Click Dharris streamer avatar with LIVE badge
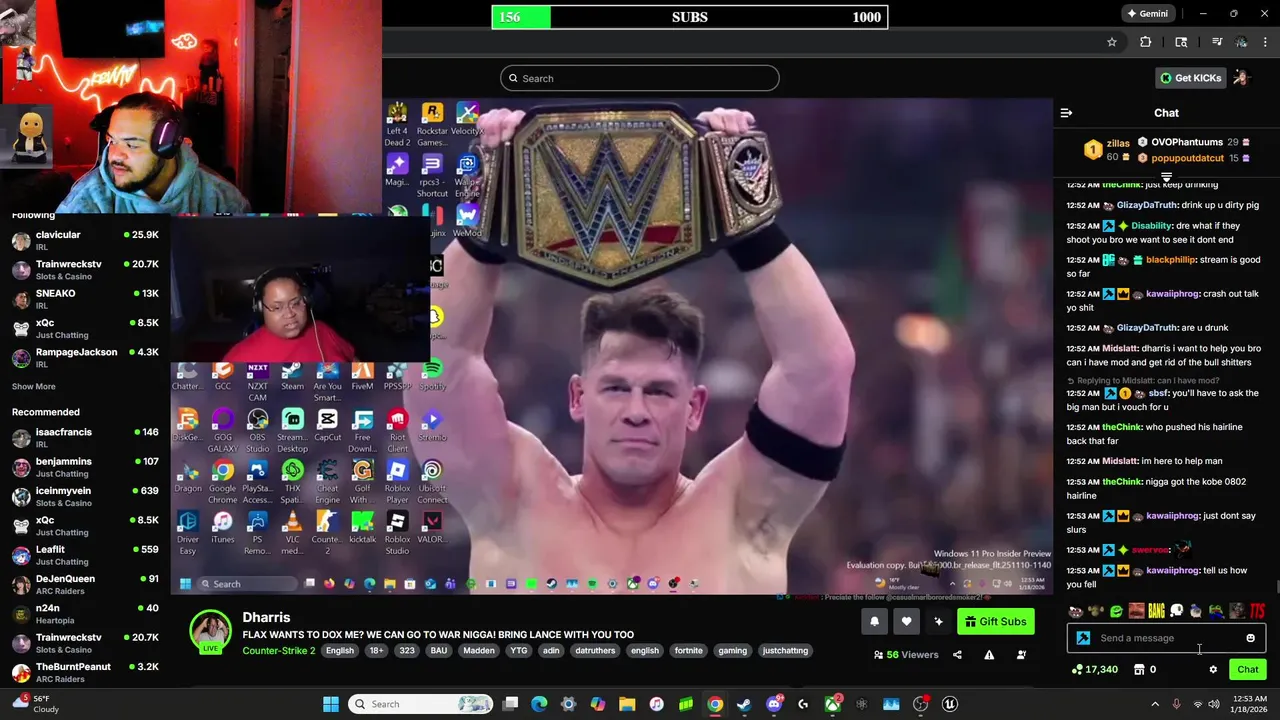This screenshot has width=1280, height=720. [211, 632]
